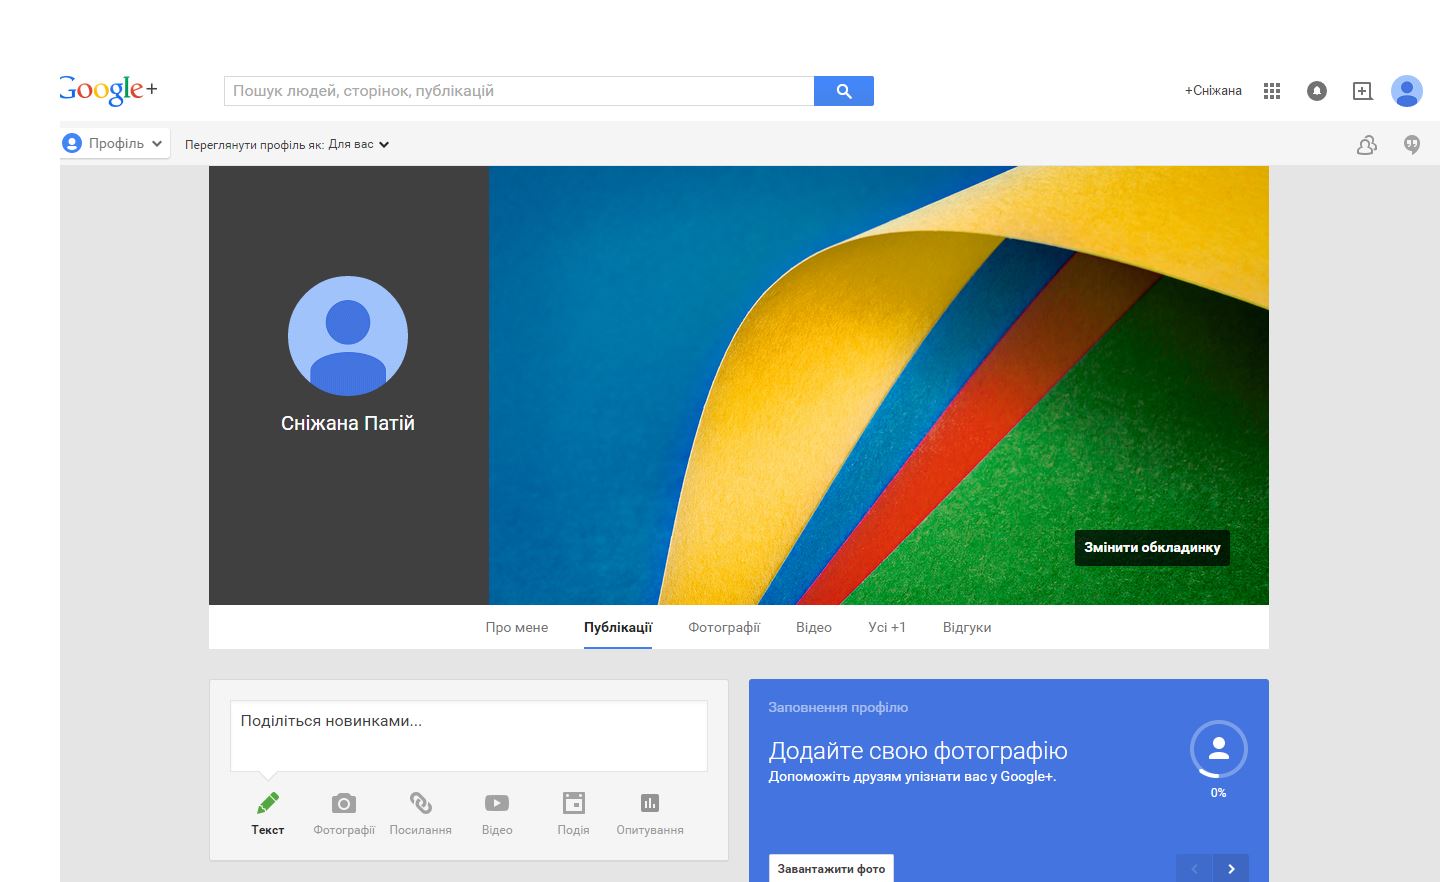
Task: Click the large profile picture placeholder
Action: 348,336
